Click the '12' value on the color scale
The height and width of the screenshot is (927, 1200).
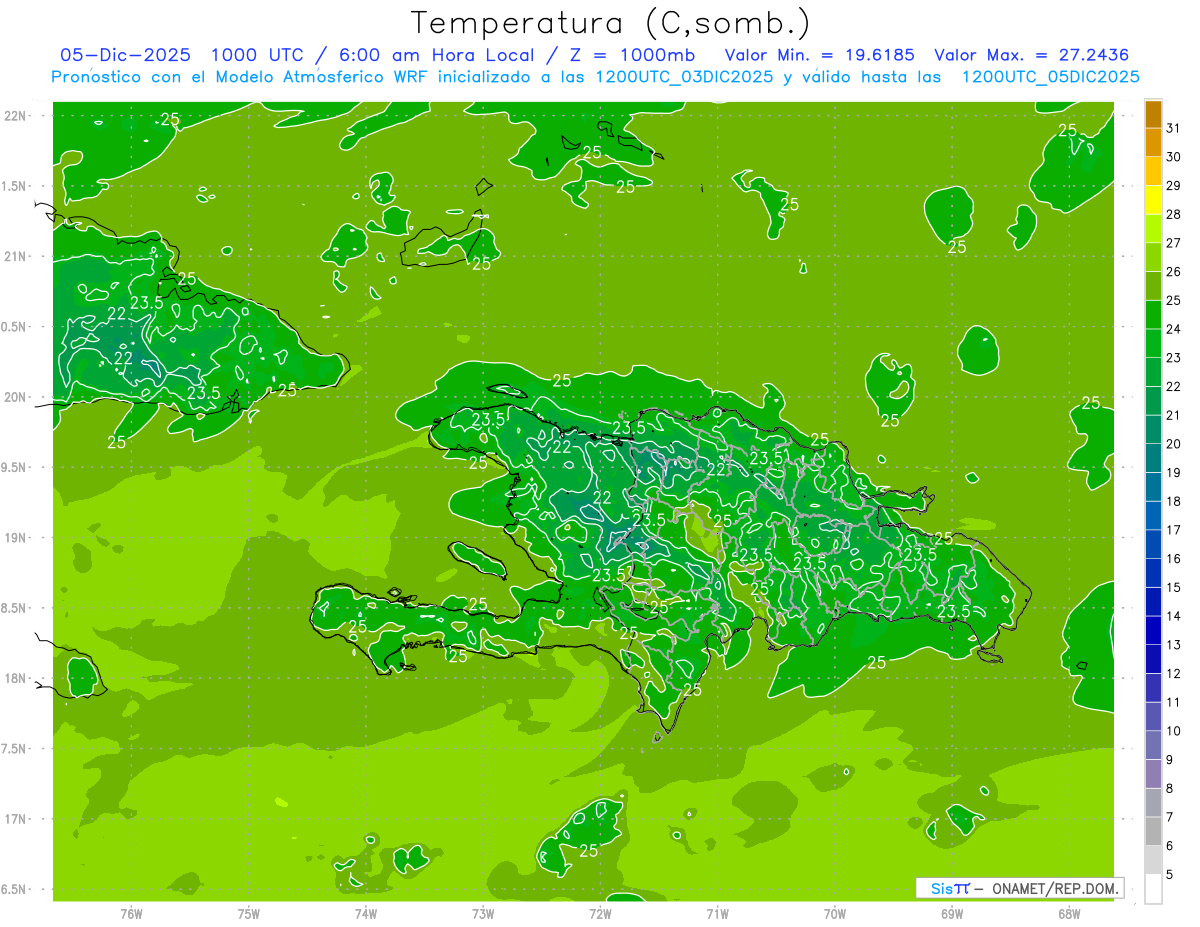pos(1173,673)
